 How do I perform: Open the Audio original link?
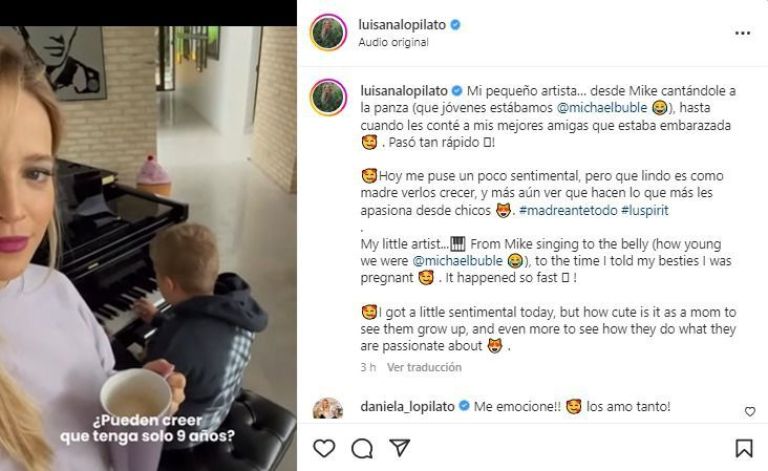(x=393, y=42)
